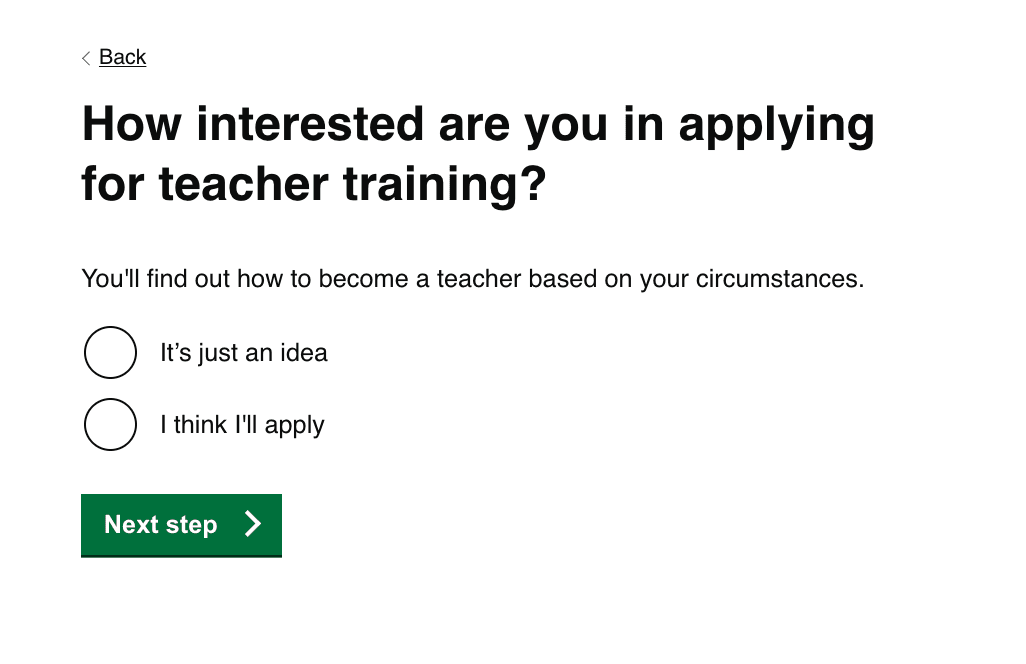Go back using the underlined Back text

[122, 57]
